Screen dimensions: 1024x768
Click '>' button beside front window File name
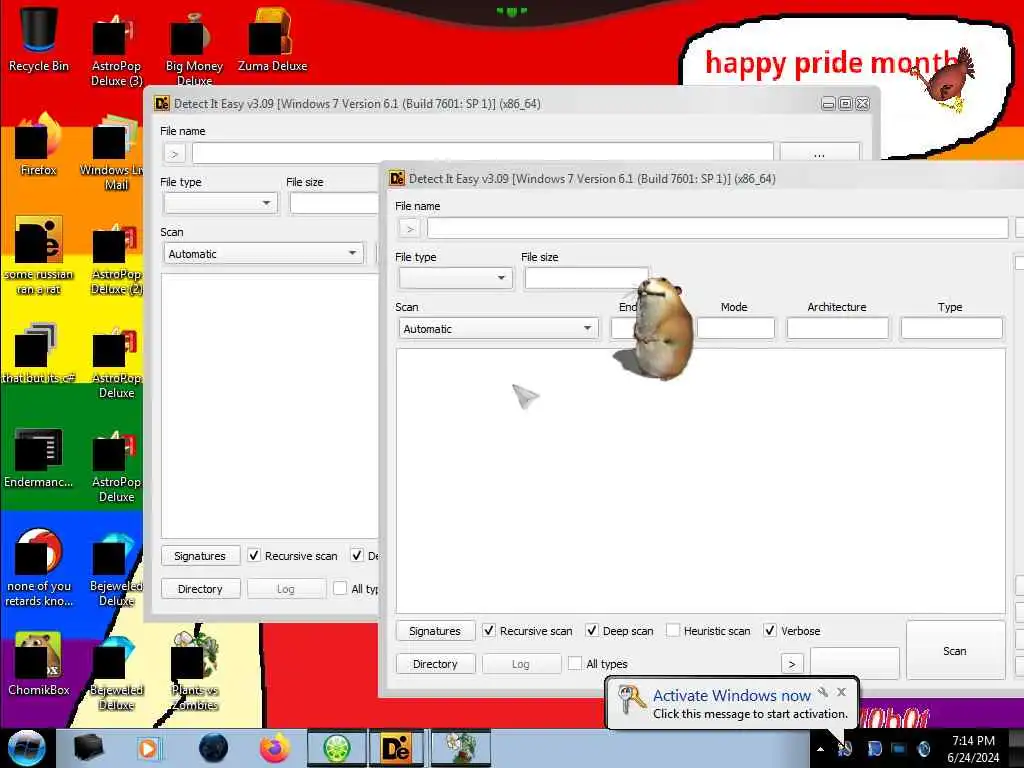coord(409,229)
